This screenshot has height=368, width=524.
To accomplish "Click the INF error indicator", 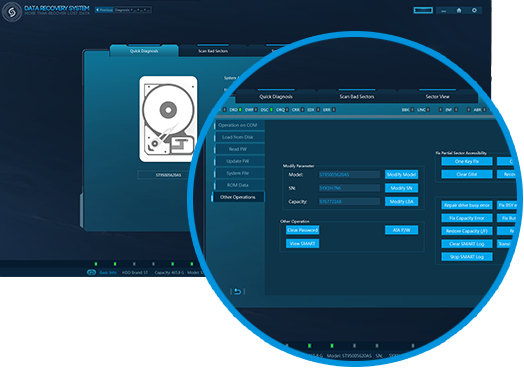I will tap(451, 110).
